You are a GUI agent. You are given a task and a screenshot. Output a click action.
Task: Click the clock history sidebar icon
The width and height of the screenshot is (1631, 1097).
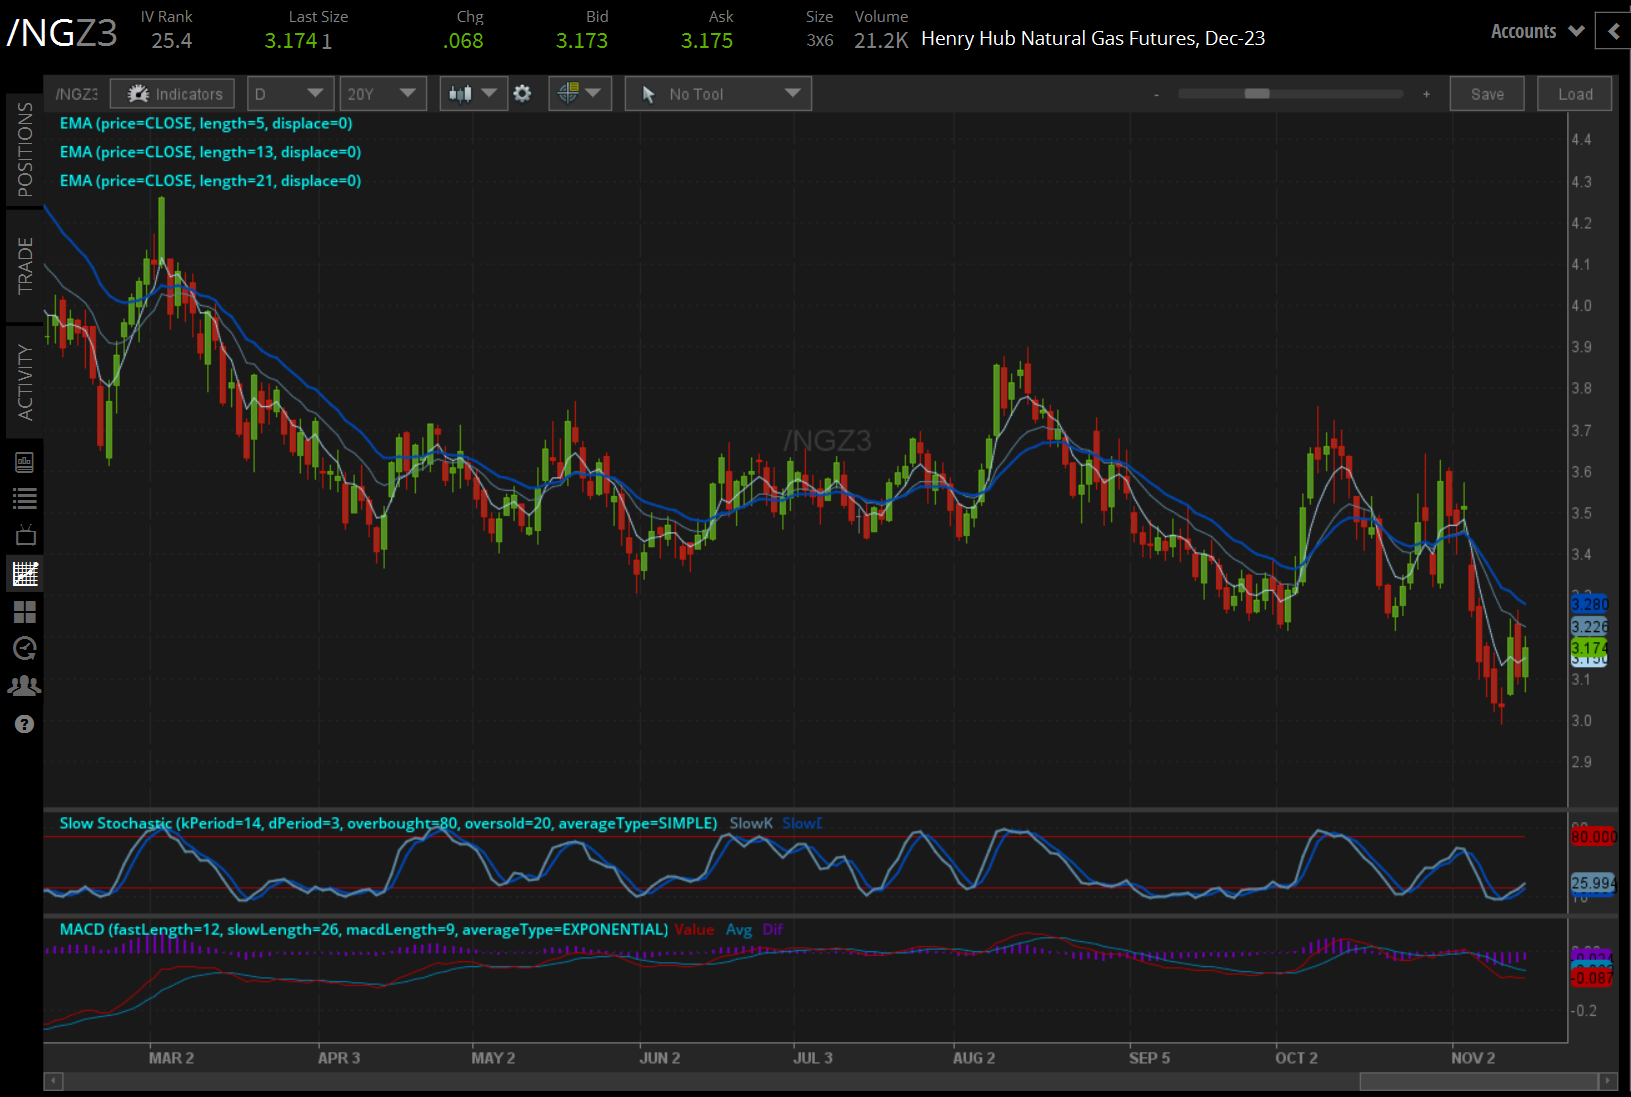(x=25, y=648)
